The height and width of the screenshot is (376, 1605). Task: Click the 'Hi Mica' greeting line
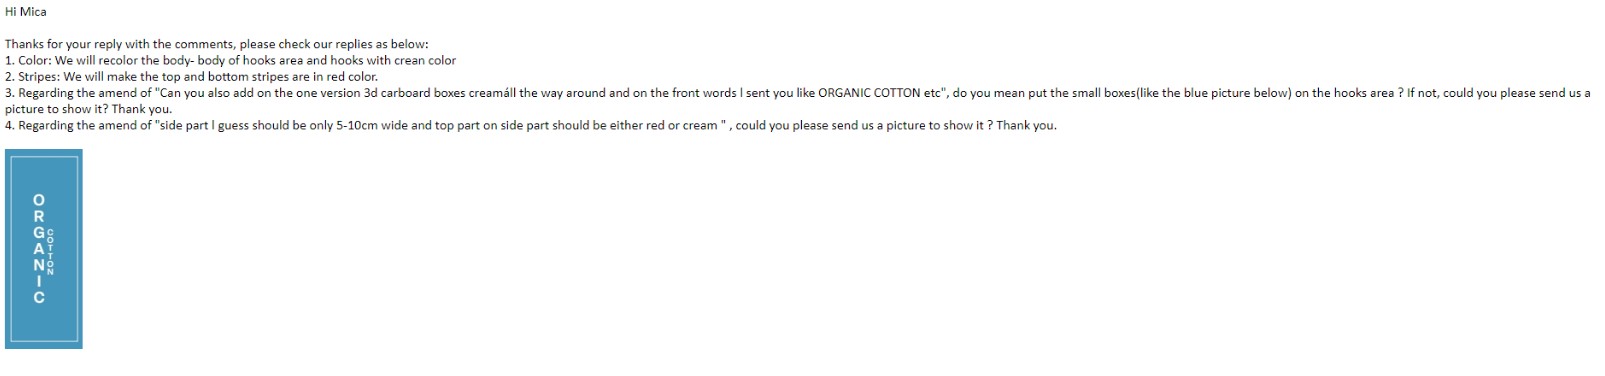(26, 12)
